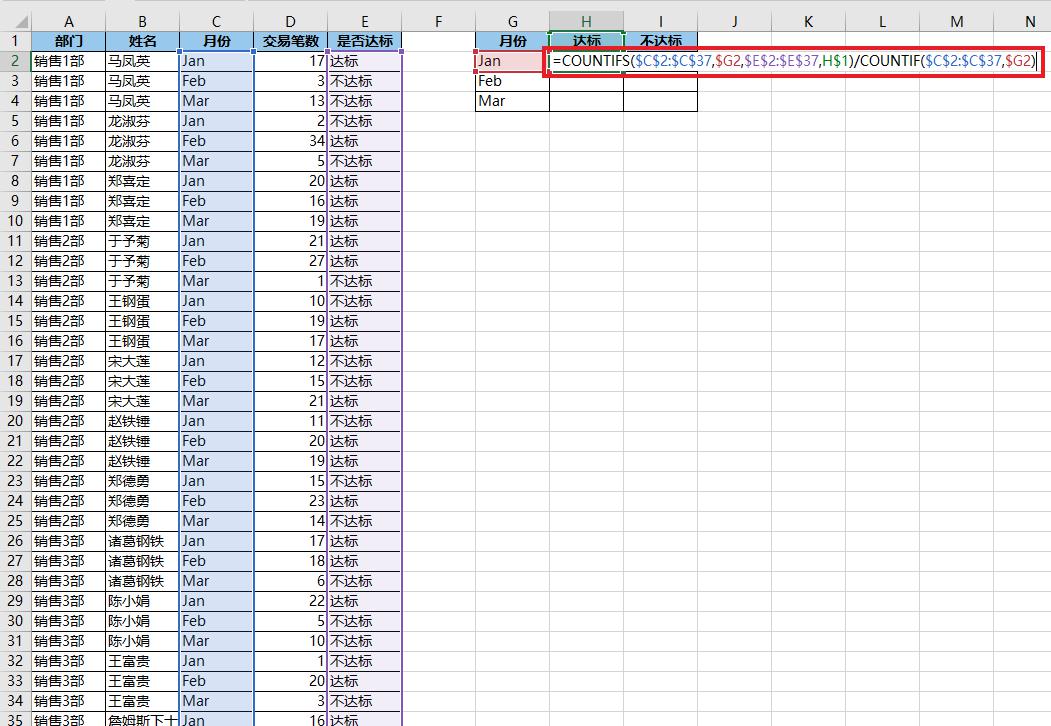The image size is (1051, 726).
Task: Click transaction count 6 in row 28
Action: click(290, 581)
